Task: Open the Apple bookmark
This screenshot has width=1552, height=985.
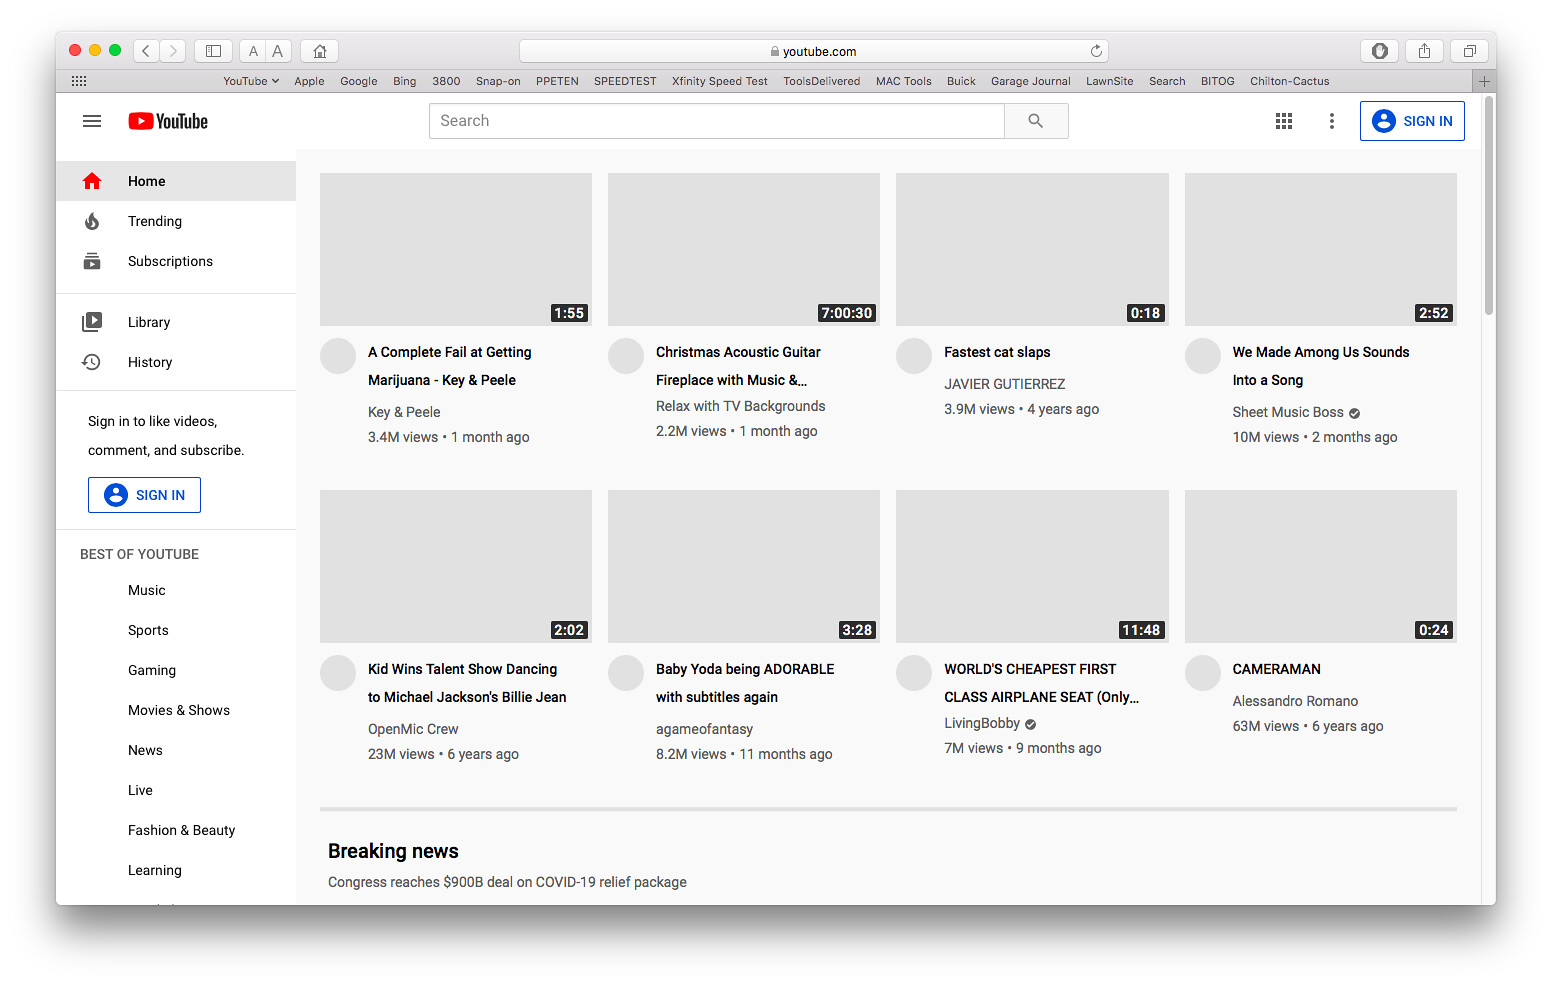Action: coord(309,81)
